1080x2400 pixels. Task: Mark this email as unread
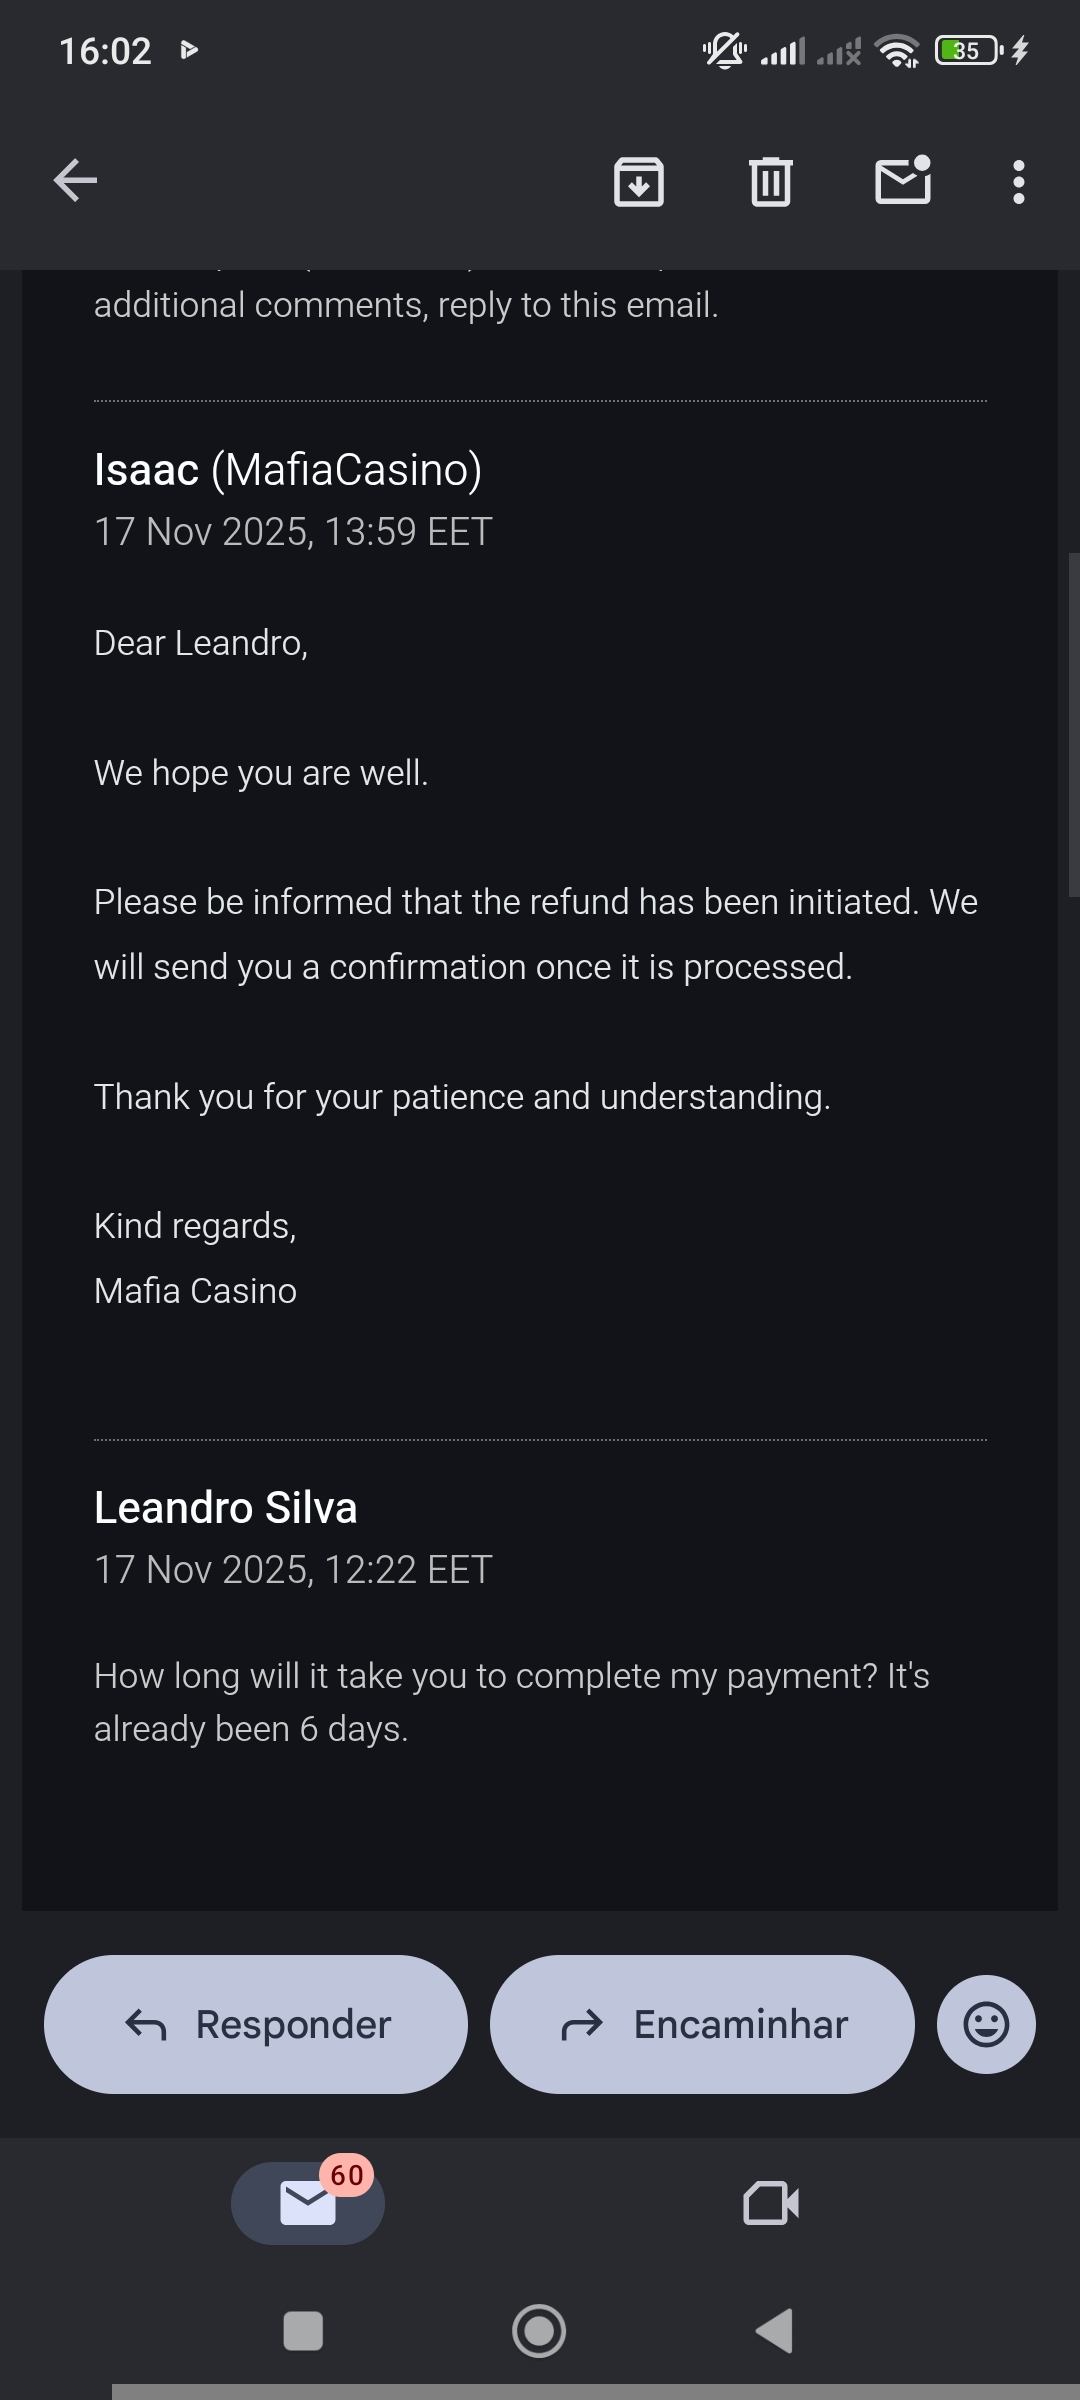(x=903, y=181)
